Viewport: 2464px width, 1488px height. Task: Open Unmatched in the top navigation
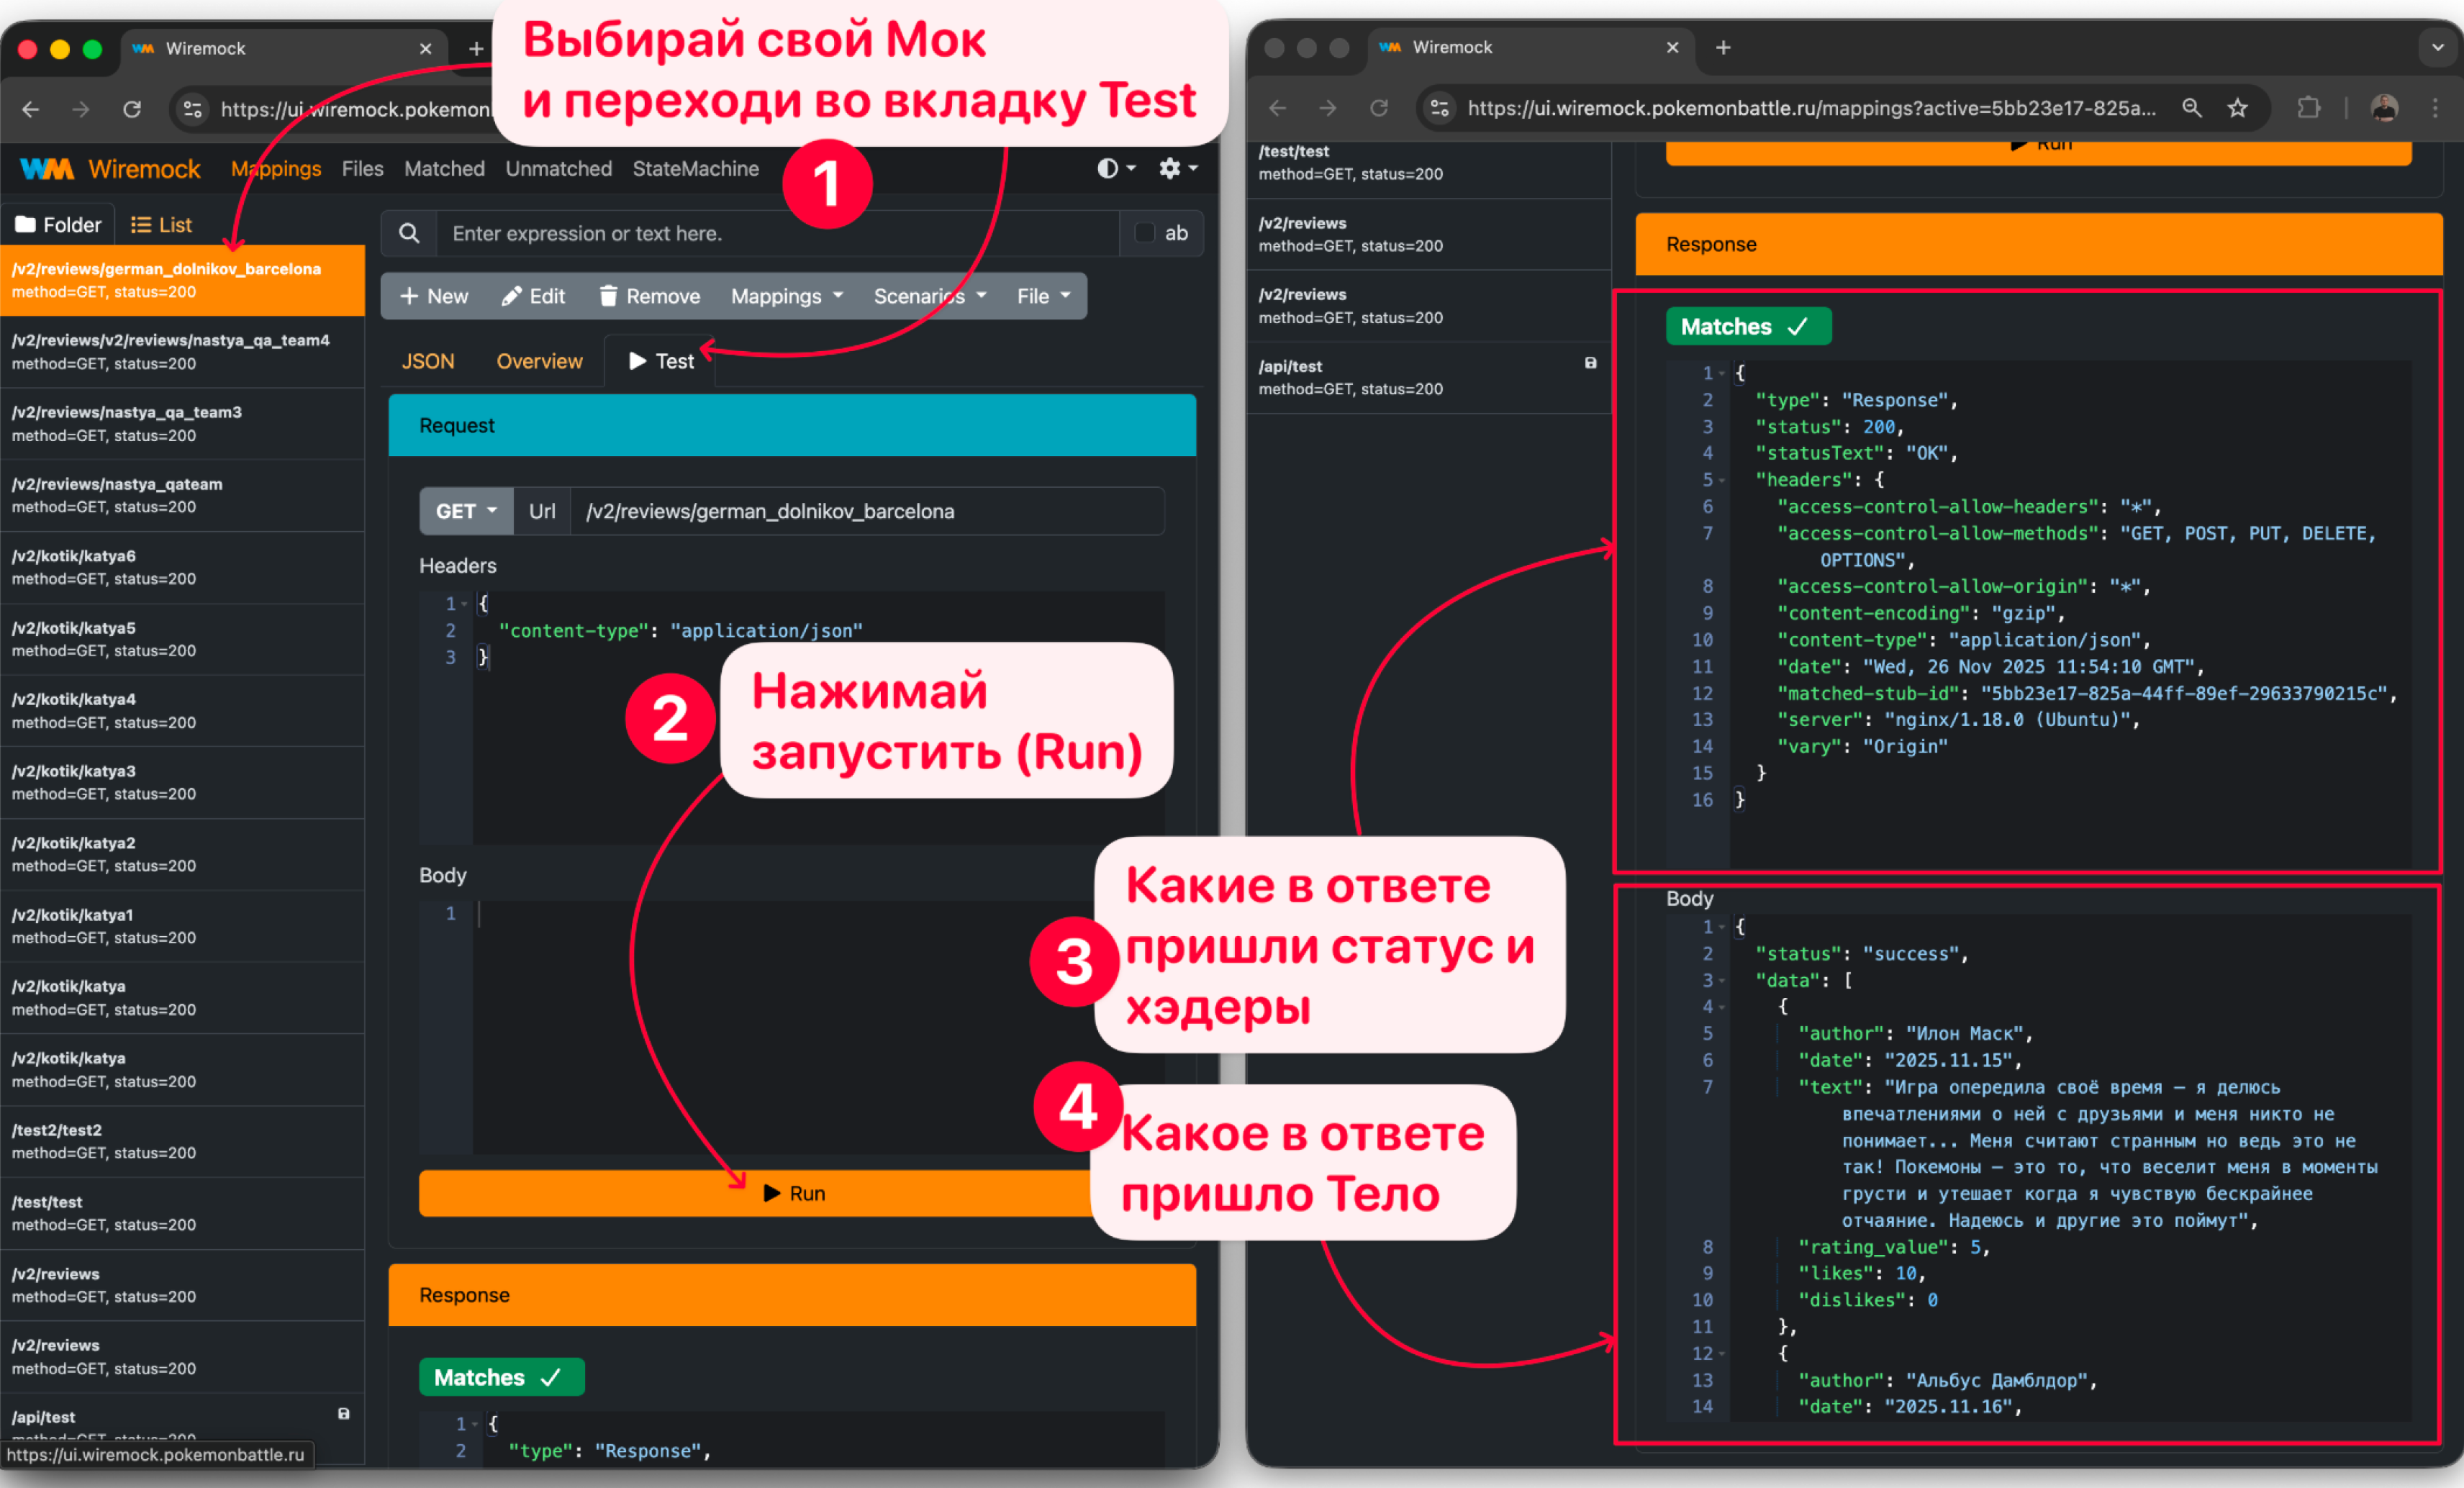coord(558,169)
